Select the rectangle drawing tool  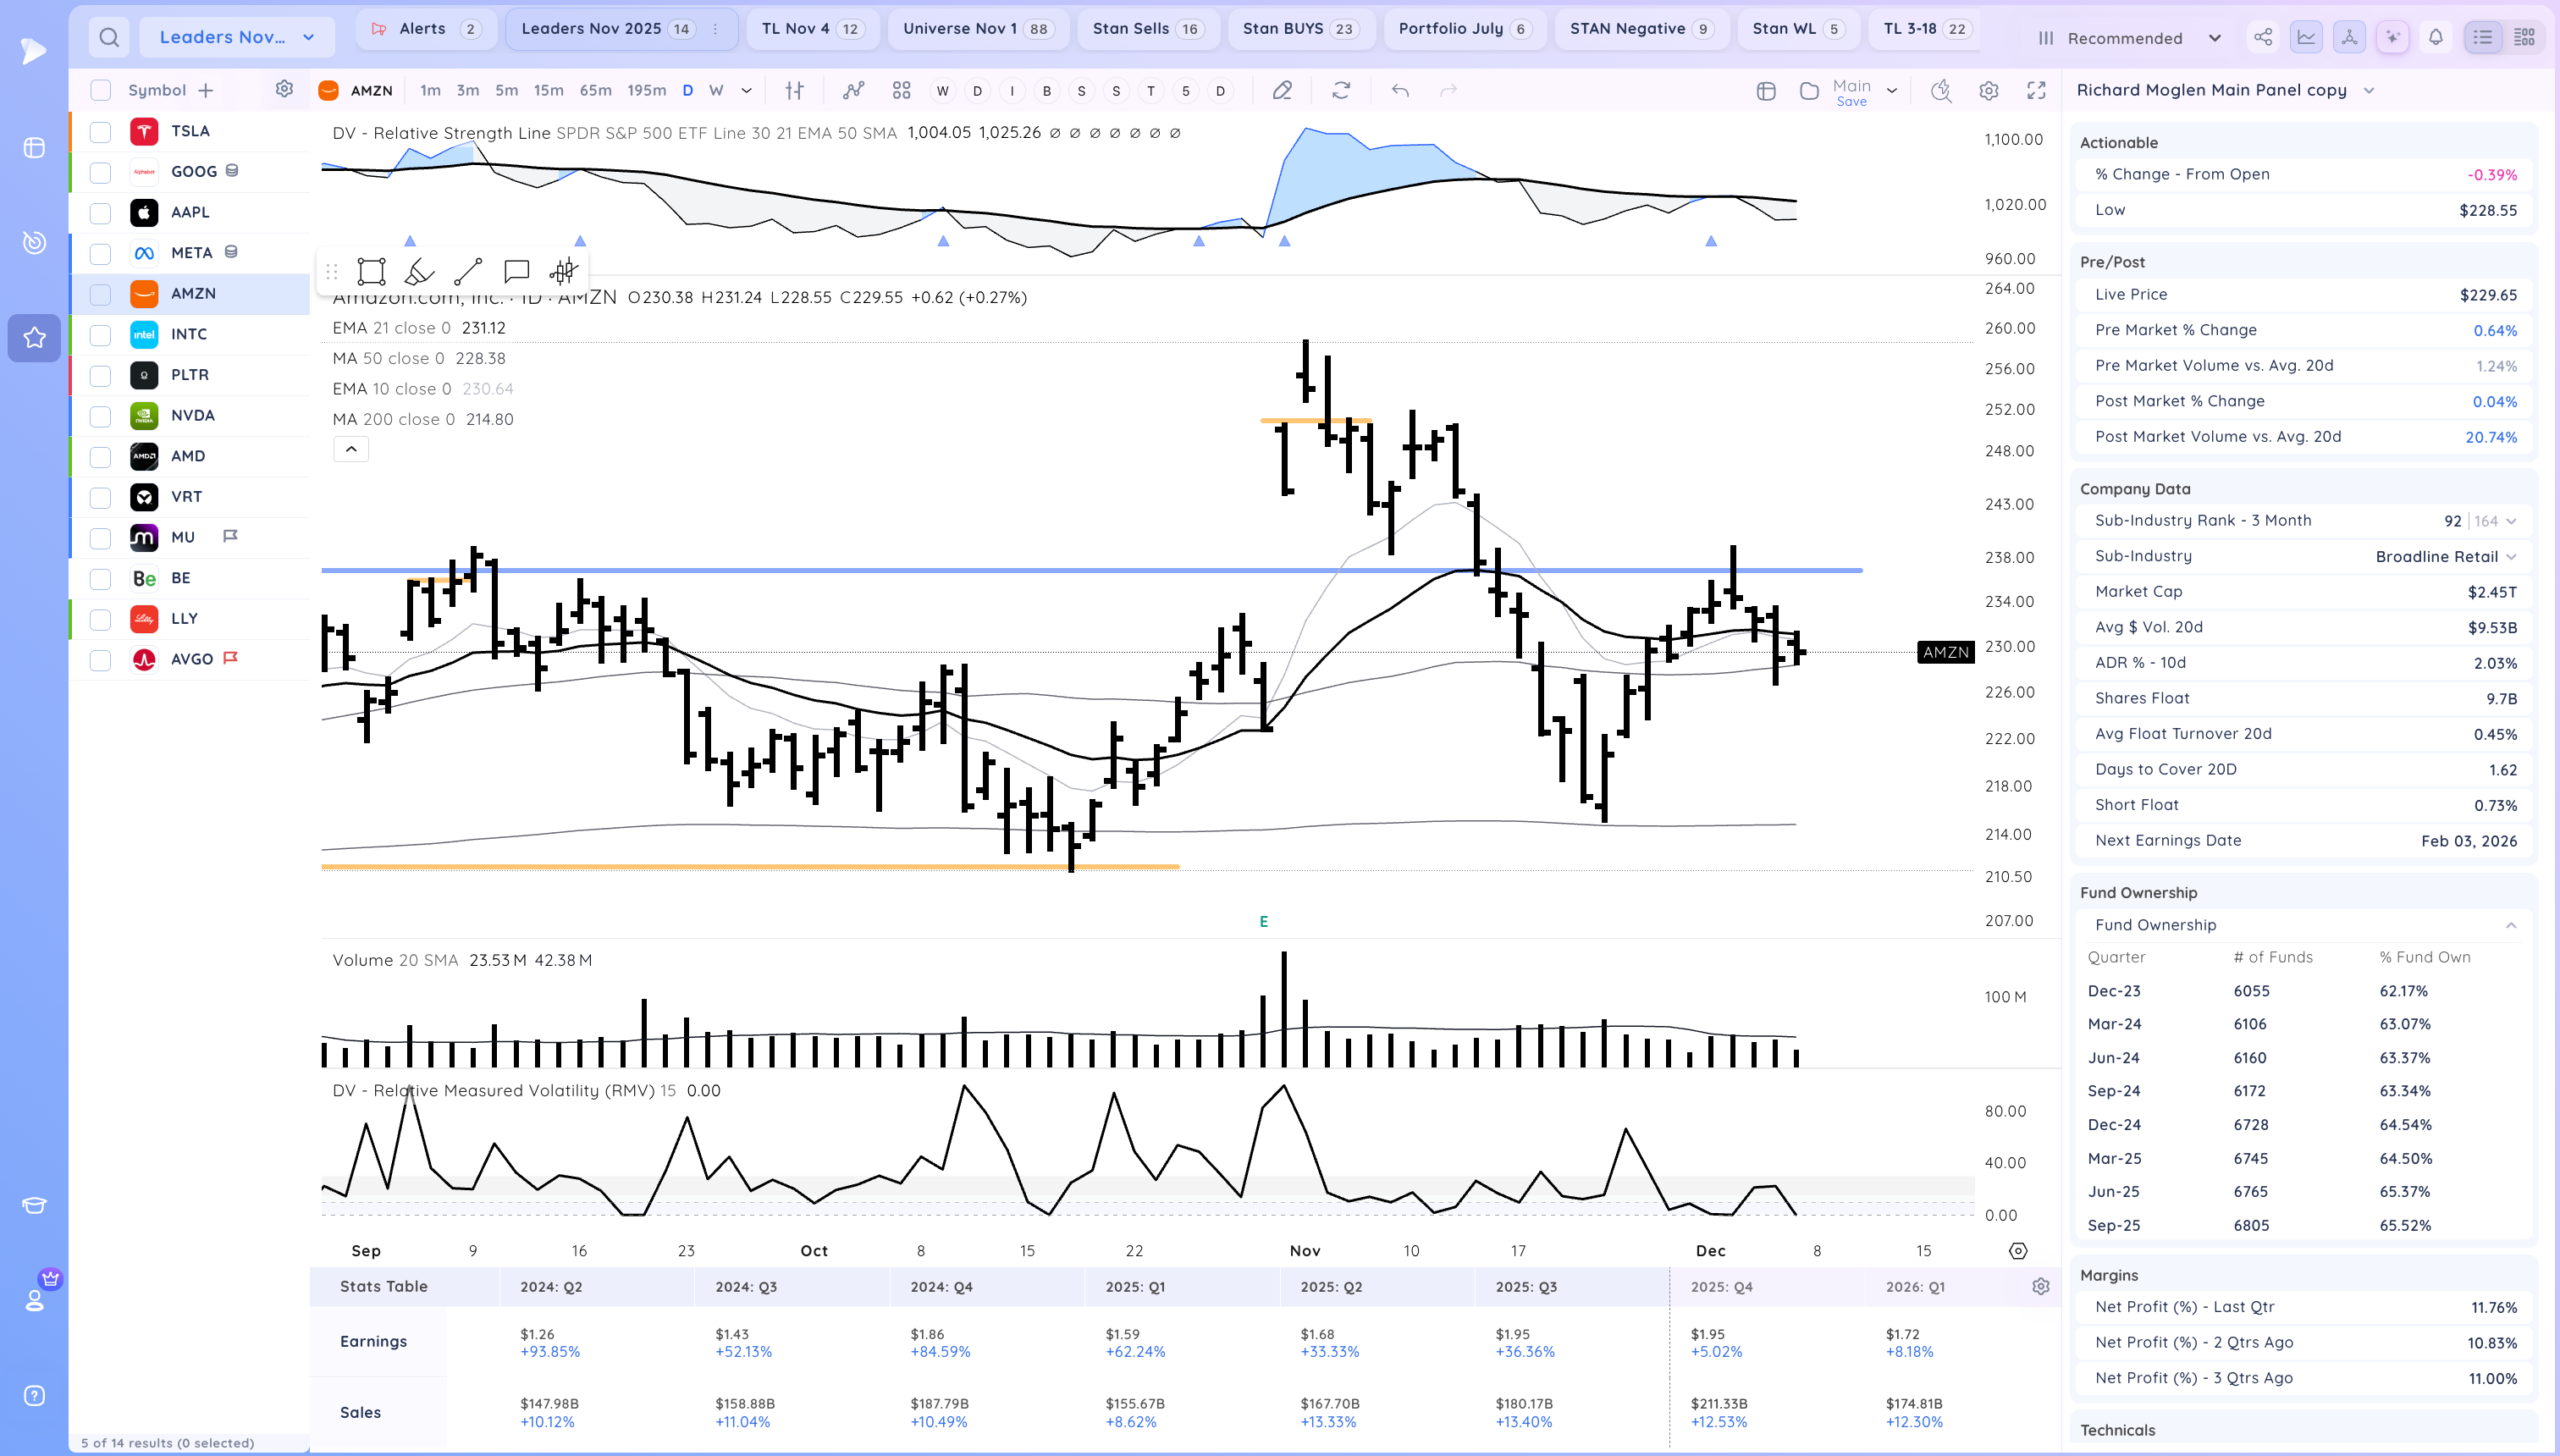tap(371, 271)
